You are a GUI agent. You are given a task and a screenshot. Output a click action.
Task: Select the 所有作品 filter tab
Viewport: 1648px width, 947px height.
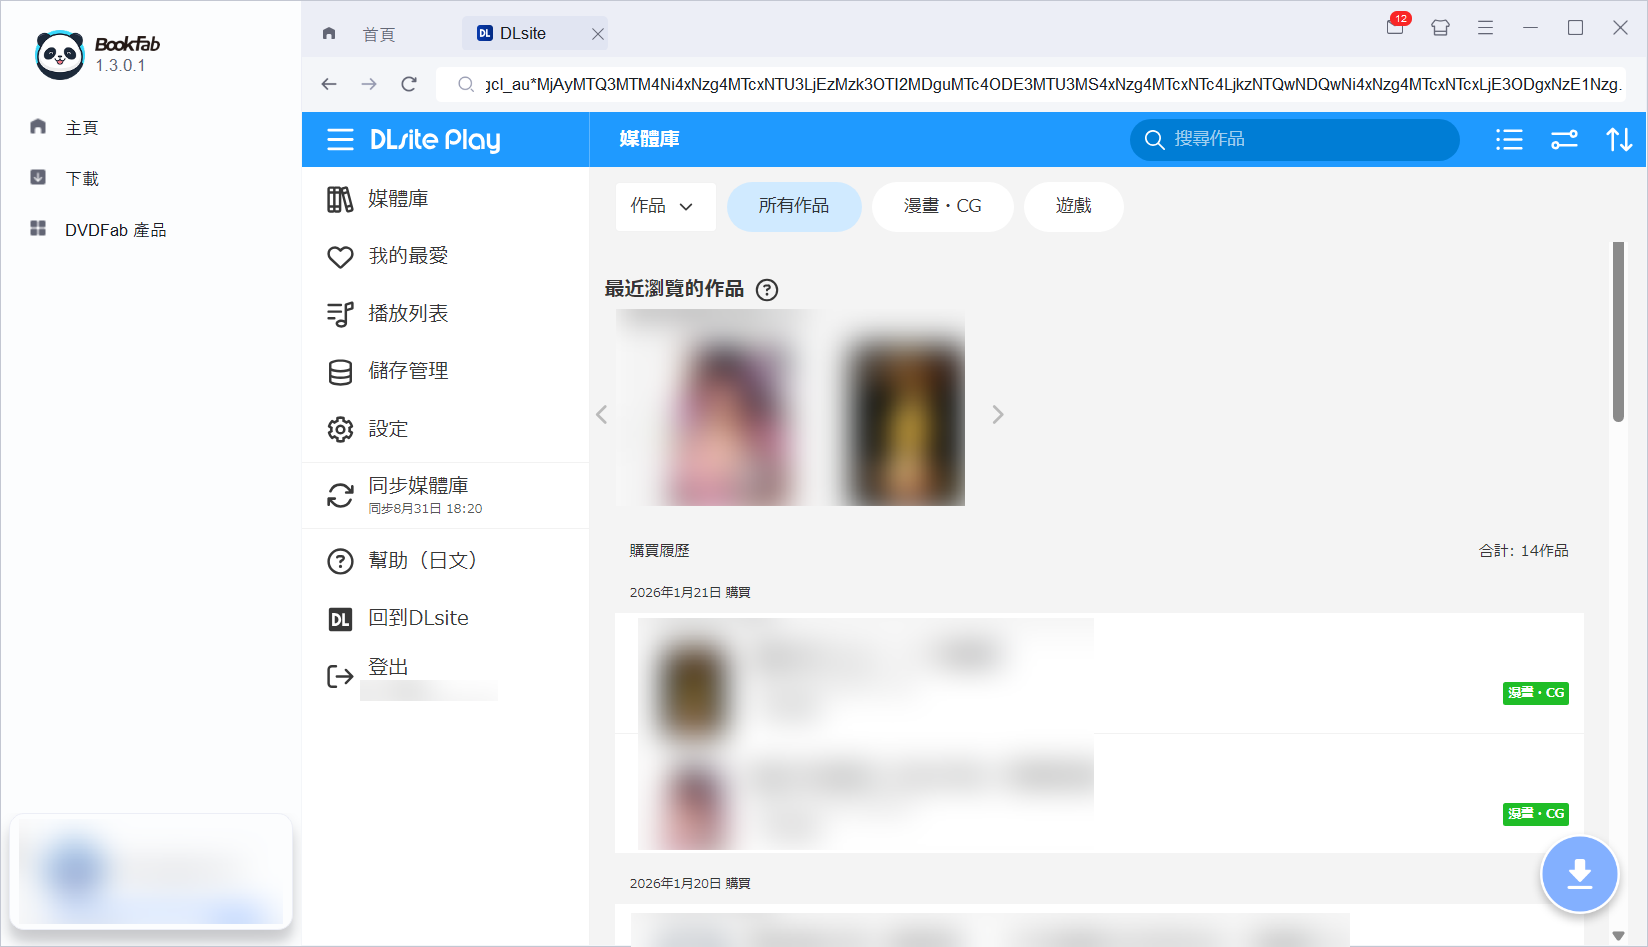794,206
